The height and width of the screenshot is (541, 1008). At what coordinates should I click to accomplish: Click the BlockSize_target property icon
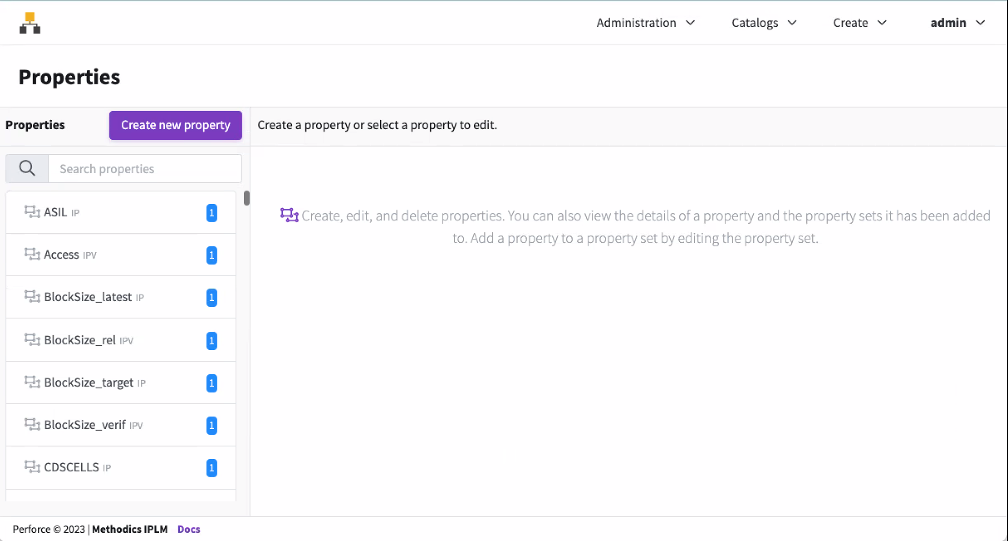[32, 383]
